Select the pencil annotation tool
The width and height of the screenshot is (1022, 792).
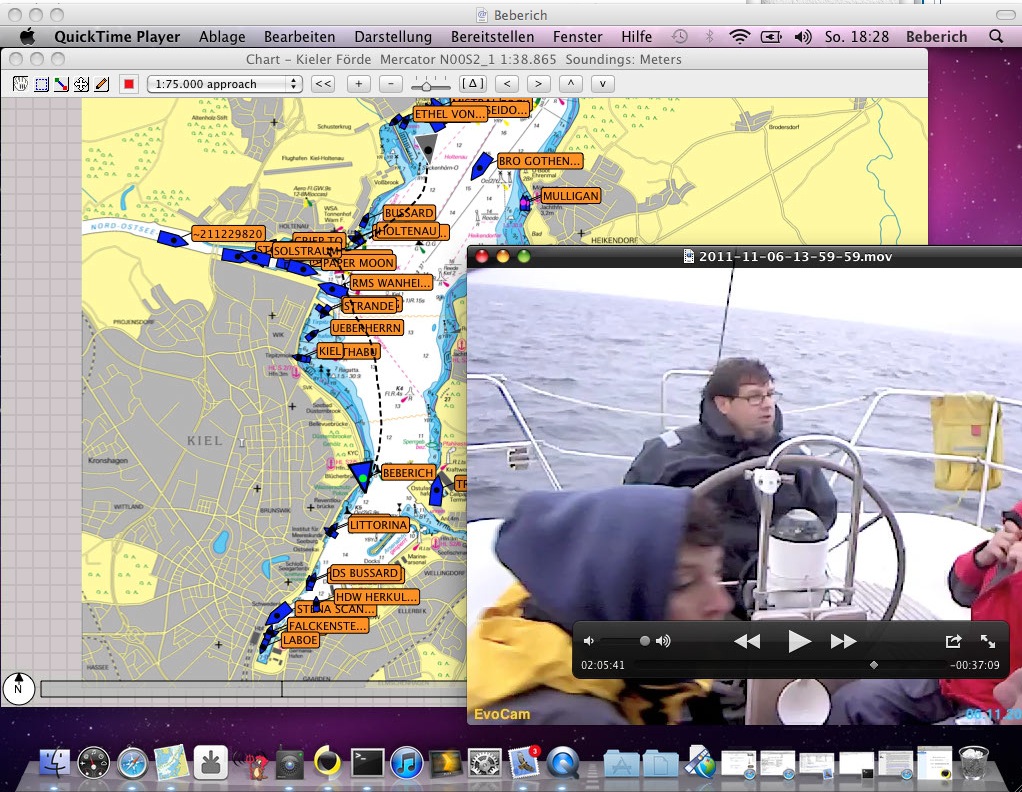click(102, 84)
